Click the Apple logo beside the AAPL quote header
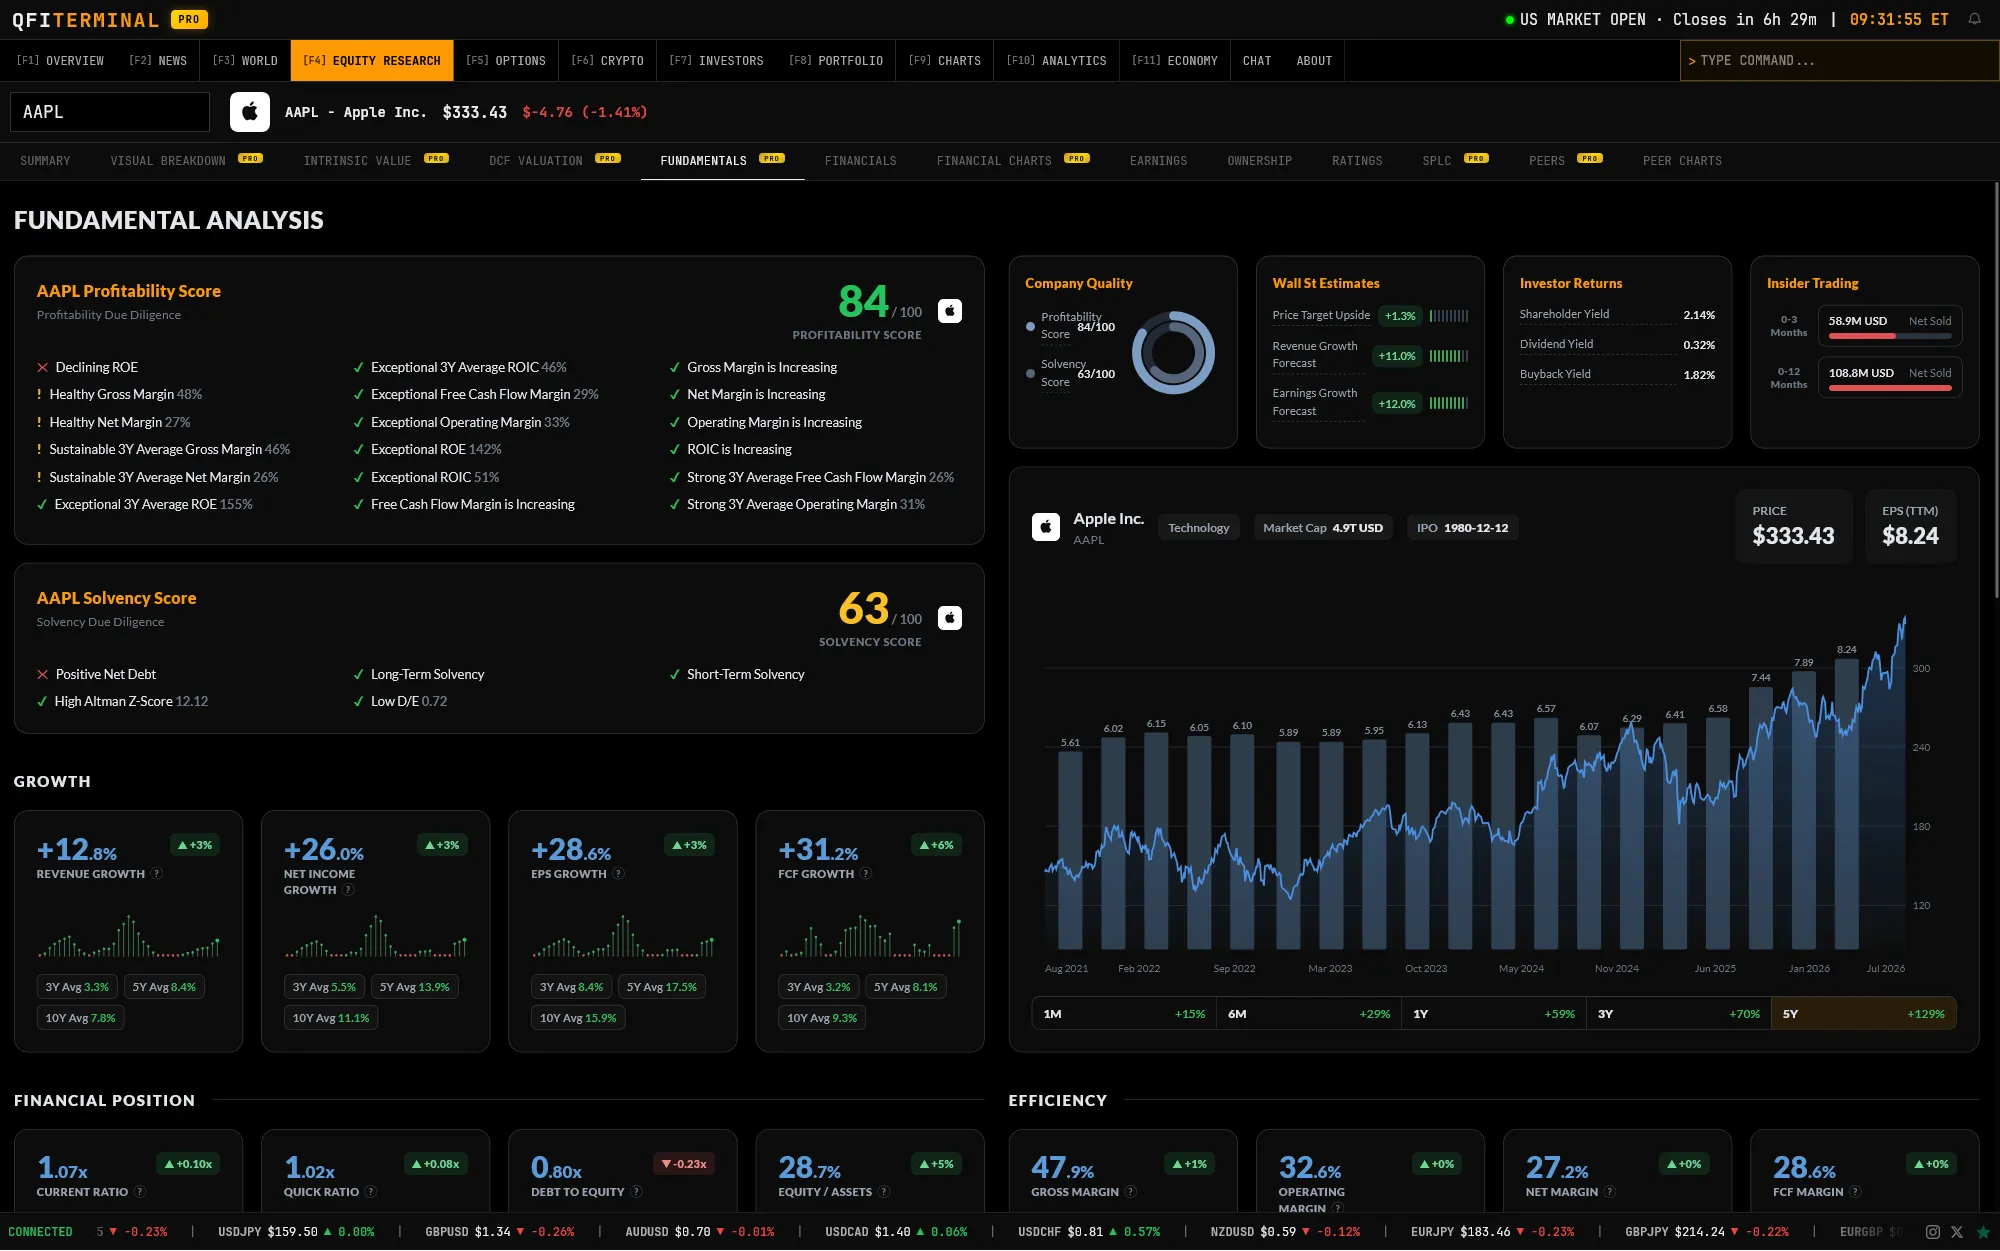 [250, 112]
